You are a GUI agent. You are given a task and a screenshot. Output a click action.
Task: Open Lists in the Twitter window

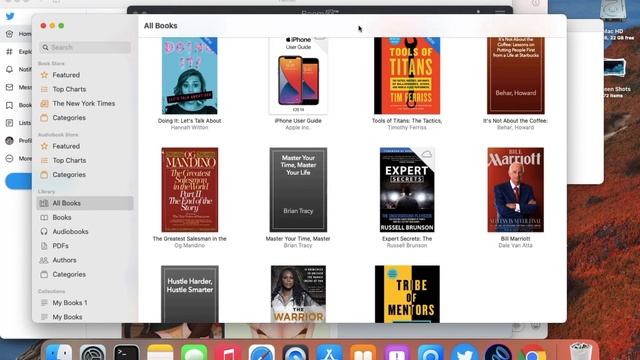18,123
